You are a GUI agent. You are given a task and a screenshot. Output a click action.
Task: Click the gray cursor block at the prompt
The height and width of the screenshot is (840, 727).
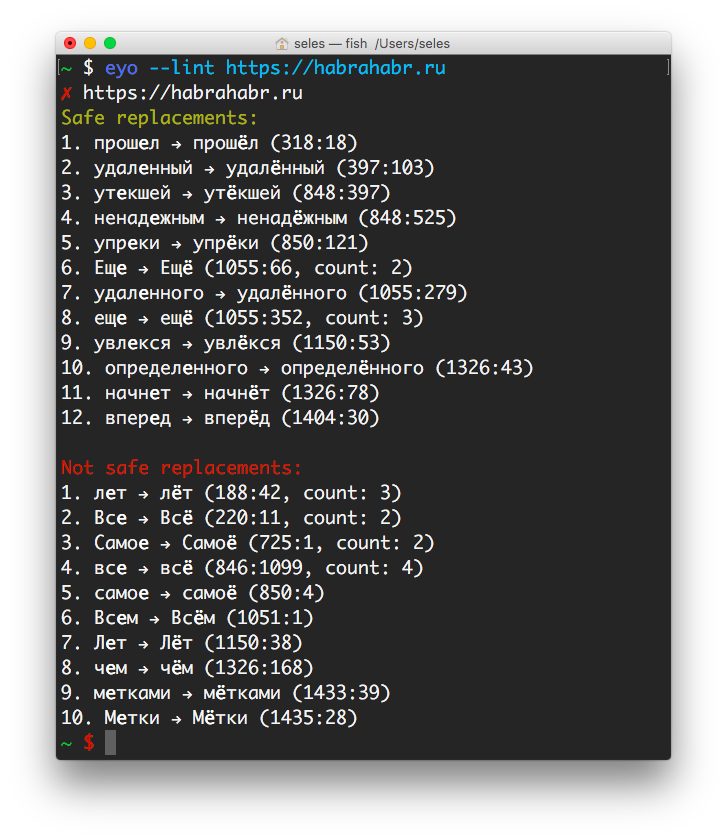click(110, 742)
